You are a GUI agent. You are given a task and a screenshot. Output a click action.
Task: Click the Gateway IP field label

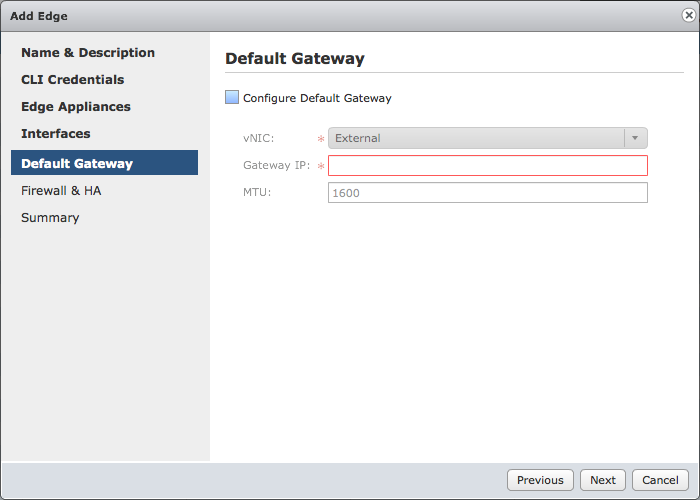[x=276, y=165]
